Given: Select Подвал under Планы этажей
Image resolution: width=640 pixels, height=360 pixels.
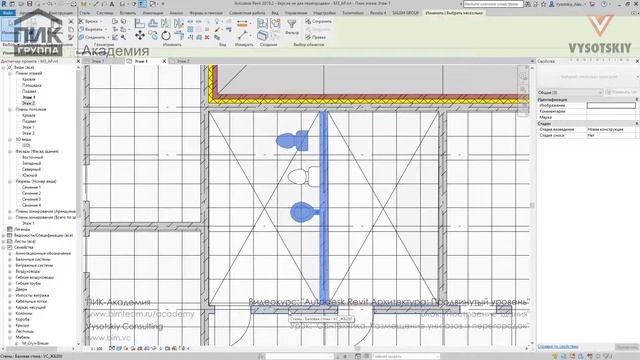Looking at the screenshot, I should pos(29,91).
